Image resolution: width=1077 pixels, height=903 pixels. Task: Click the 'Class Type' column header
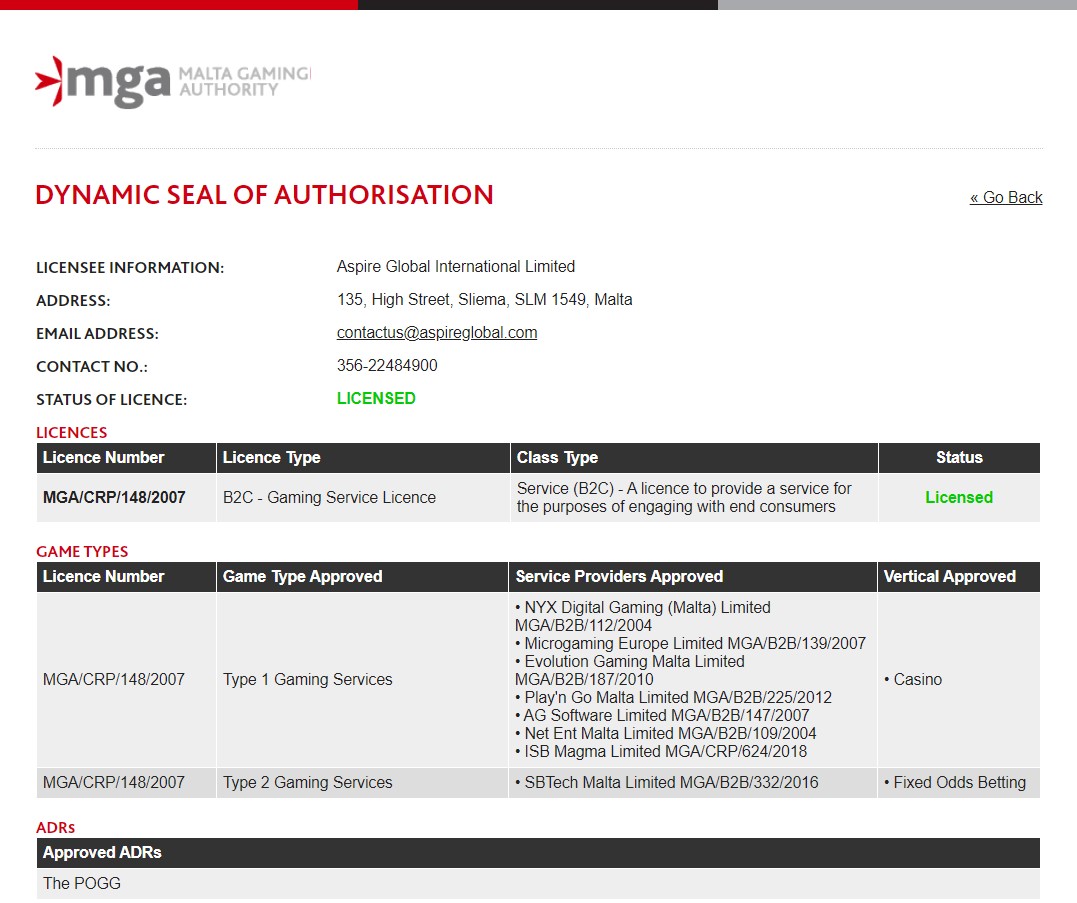tap(694, 457)
